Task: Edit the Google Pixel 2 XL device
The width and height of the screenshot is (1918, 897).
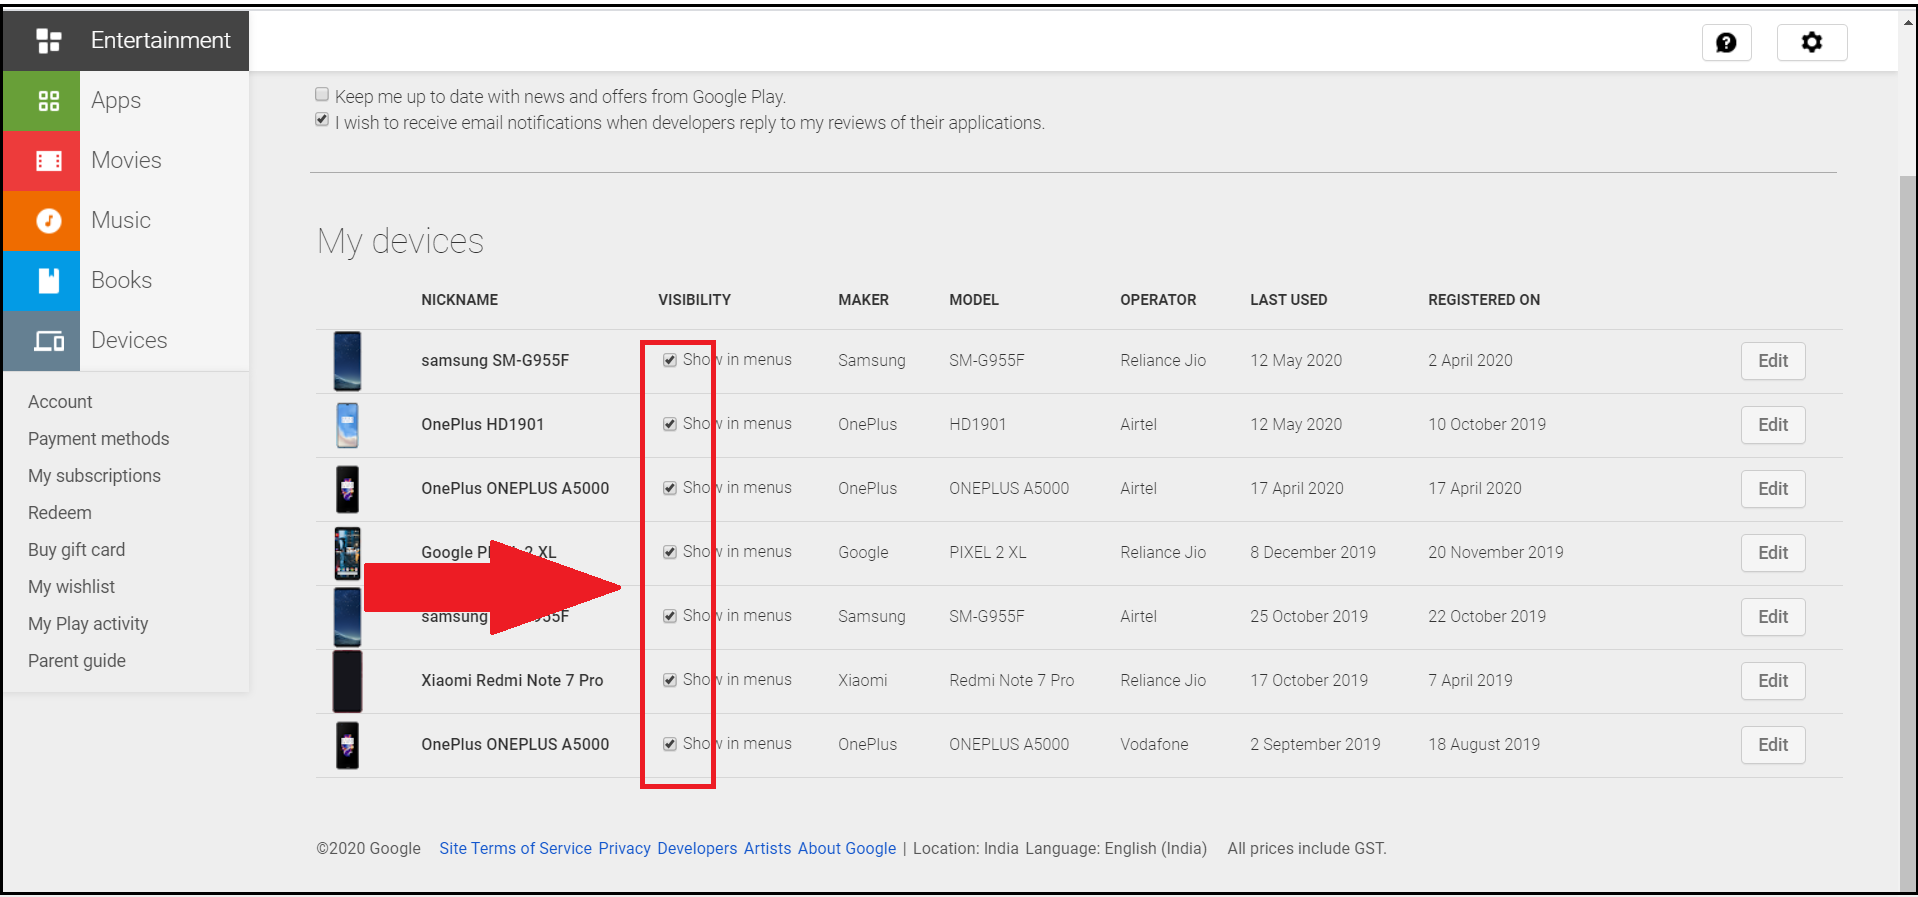Action: 1773,553
